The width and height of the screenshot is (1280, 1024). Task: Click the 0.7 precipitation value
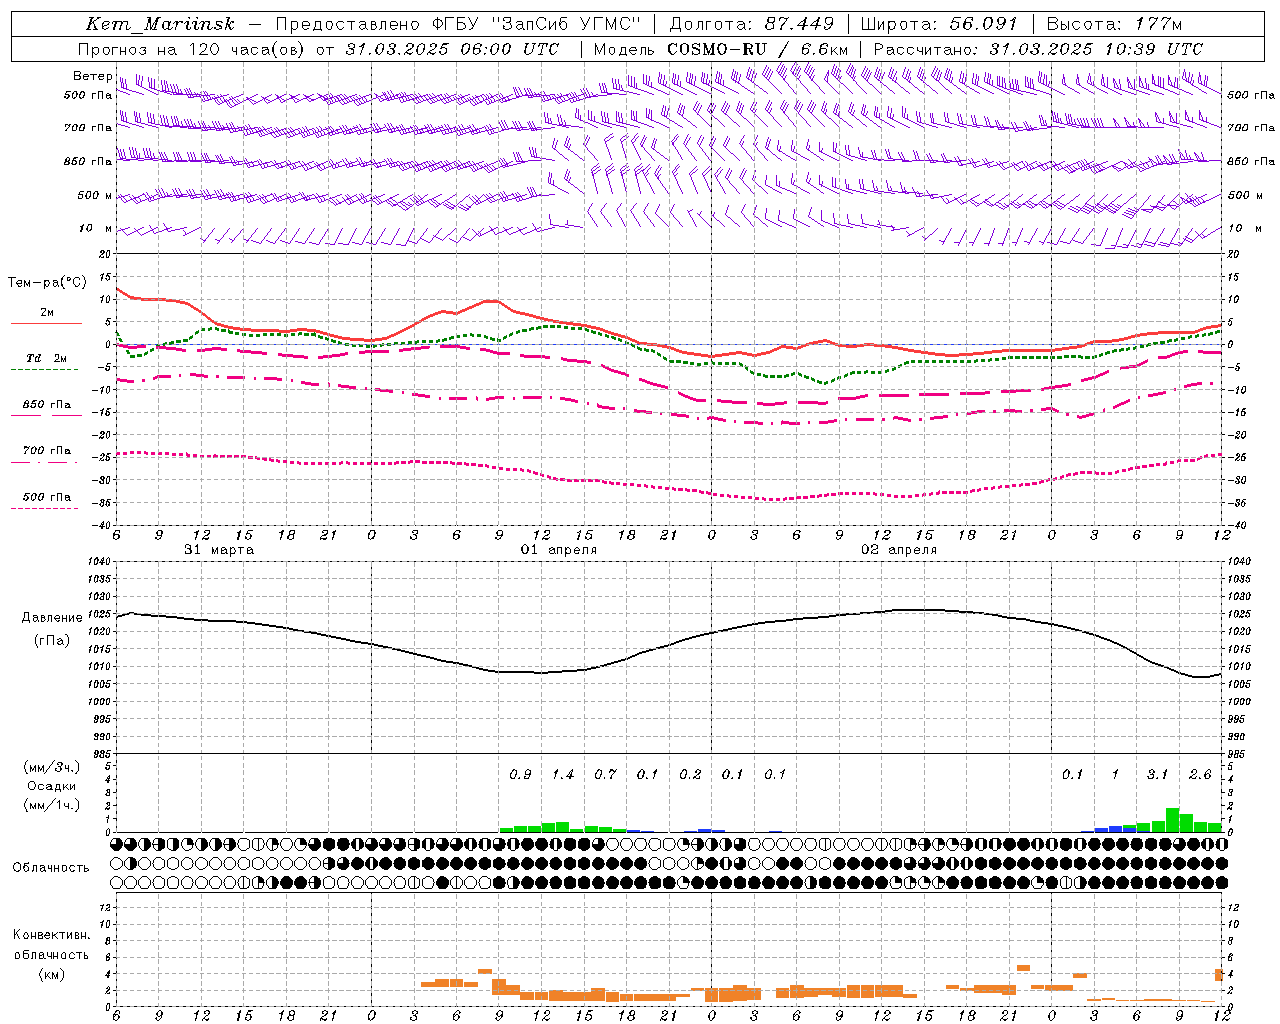point(605,775)
